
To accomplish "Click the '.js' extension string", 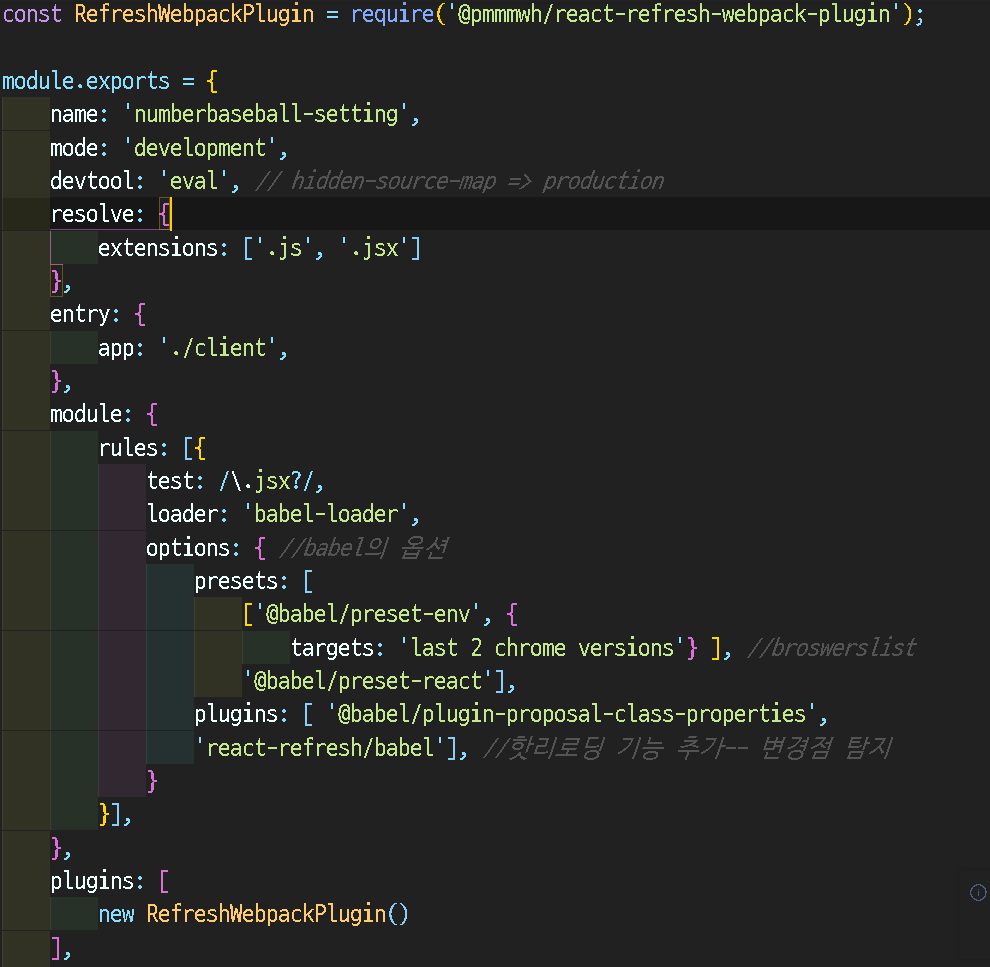I will pyautogui.click(x=283, y=247).
